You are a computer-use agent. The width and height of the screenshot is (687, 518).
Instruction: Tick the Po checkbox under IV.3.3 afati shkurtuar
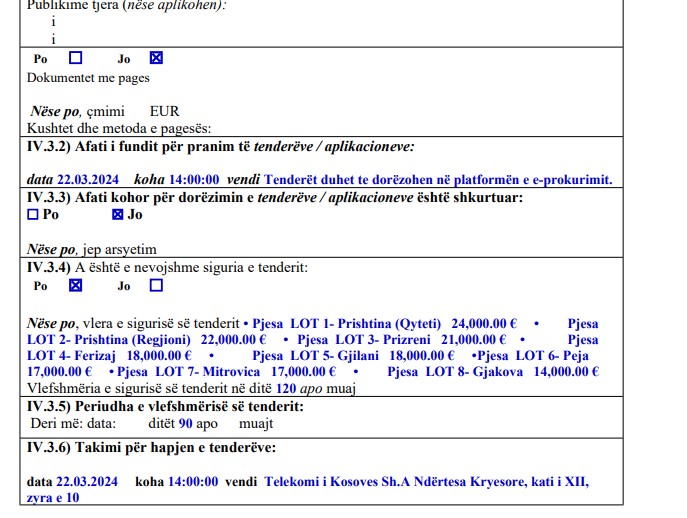(x=33, y=214)
